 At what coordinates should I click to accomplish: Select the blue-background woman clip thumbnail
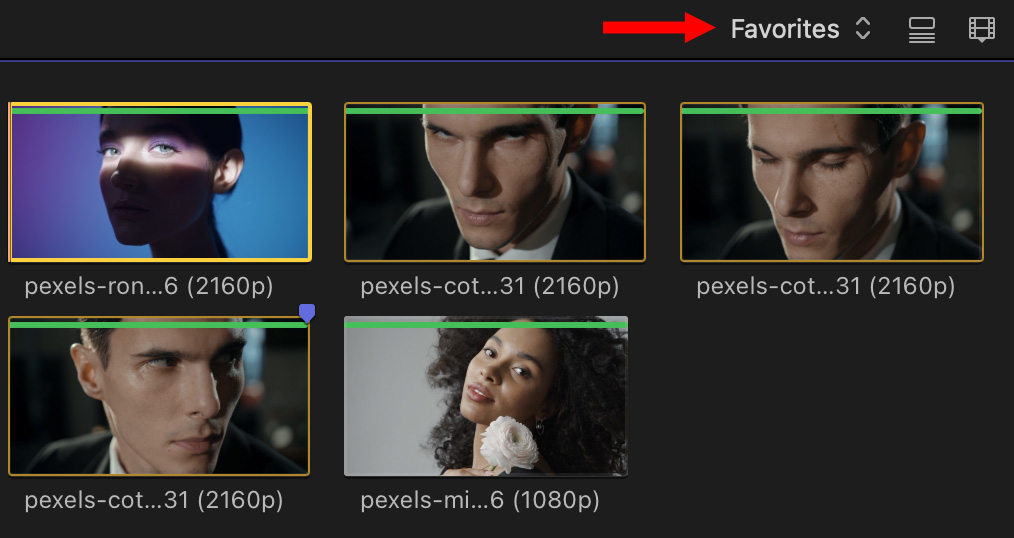160,185
